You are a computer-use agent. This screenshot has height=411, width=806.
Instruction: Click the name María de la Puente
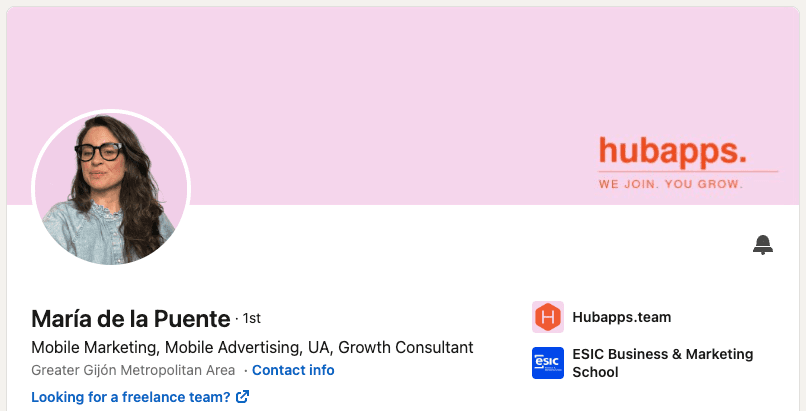coord(131,319)
